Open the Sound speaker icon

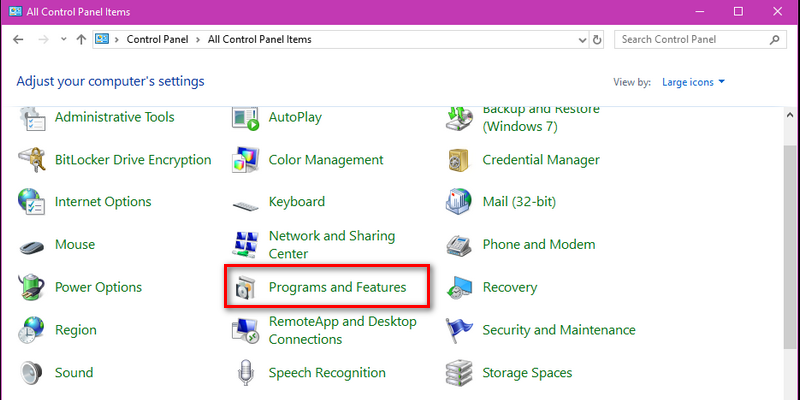[x=32, y=372]
